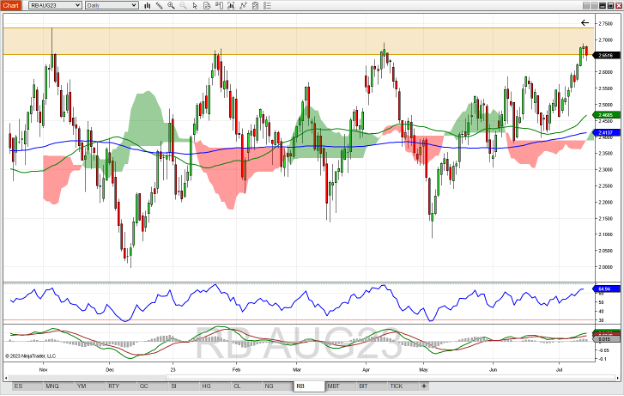Image resolution: width=624 pixels, height=396 pixels.
Task: Select the drawing tools pencil icon
Action: (159, 6)
